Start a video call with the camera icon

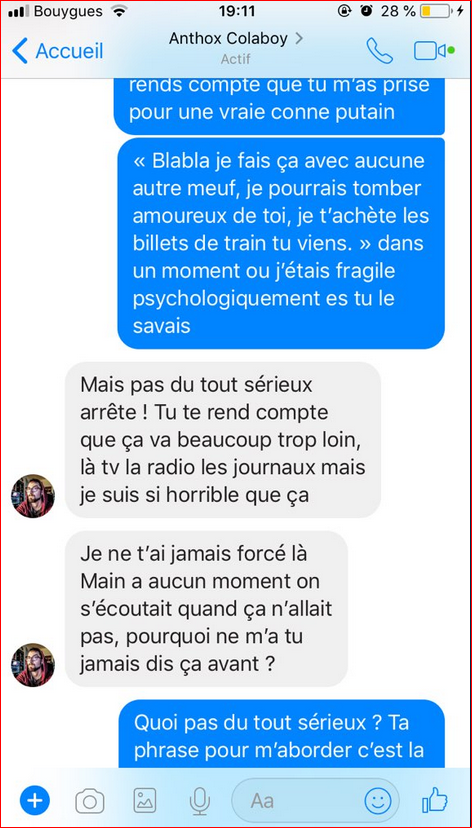(x=434, y=51)
